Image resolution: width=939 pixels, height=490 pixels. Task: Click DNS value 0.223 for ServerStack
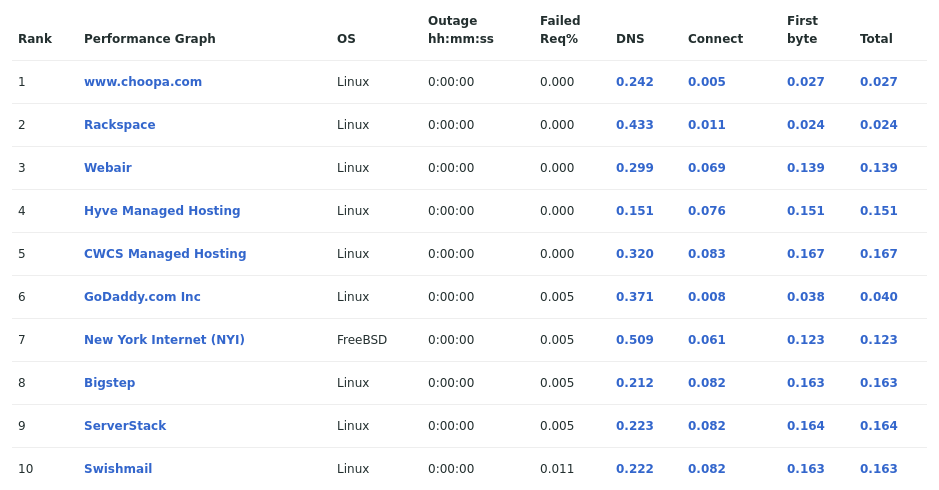tap(635, 426)
